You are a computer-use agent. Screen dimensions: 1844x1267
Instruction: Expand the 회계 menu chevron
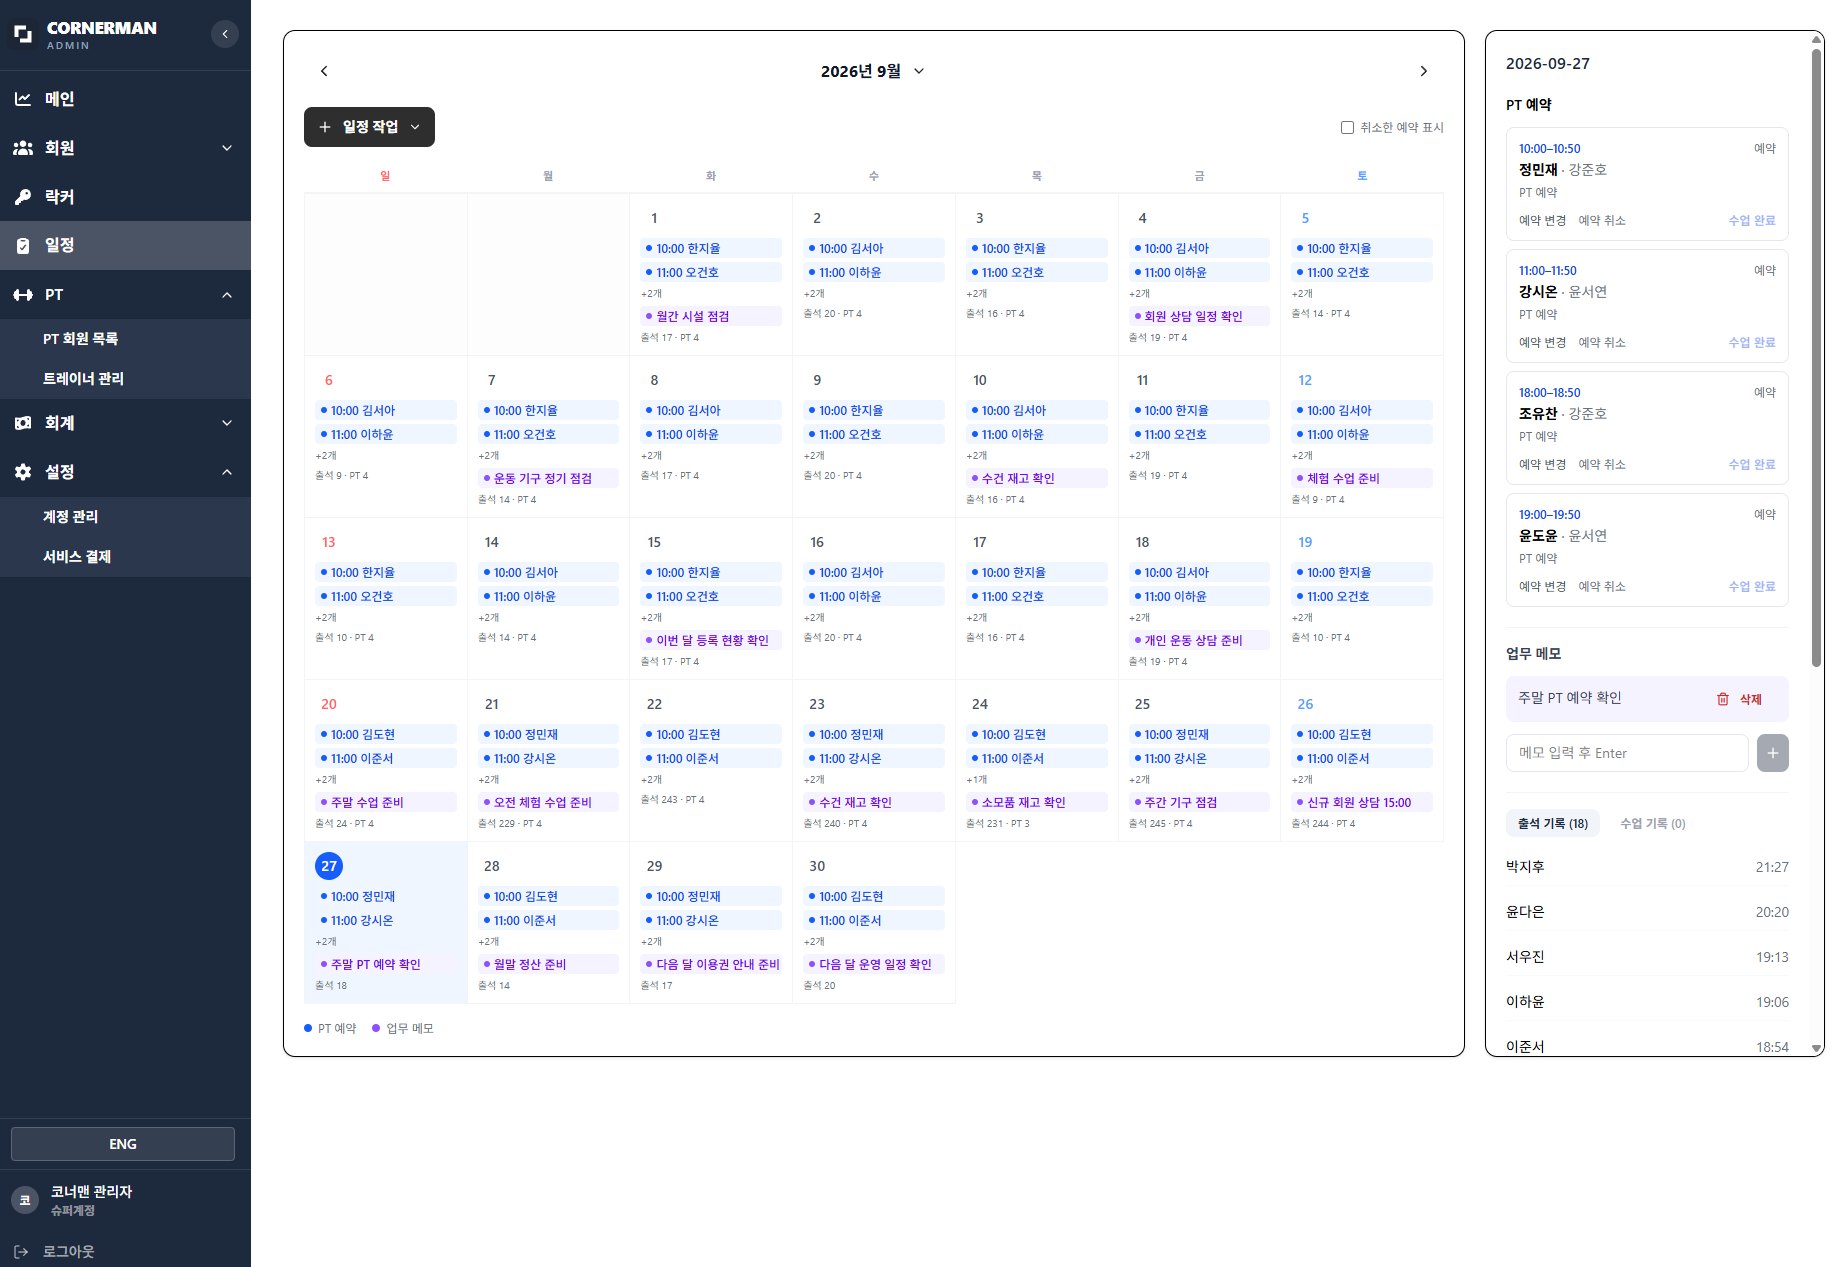pos(227,423)
